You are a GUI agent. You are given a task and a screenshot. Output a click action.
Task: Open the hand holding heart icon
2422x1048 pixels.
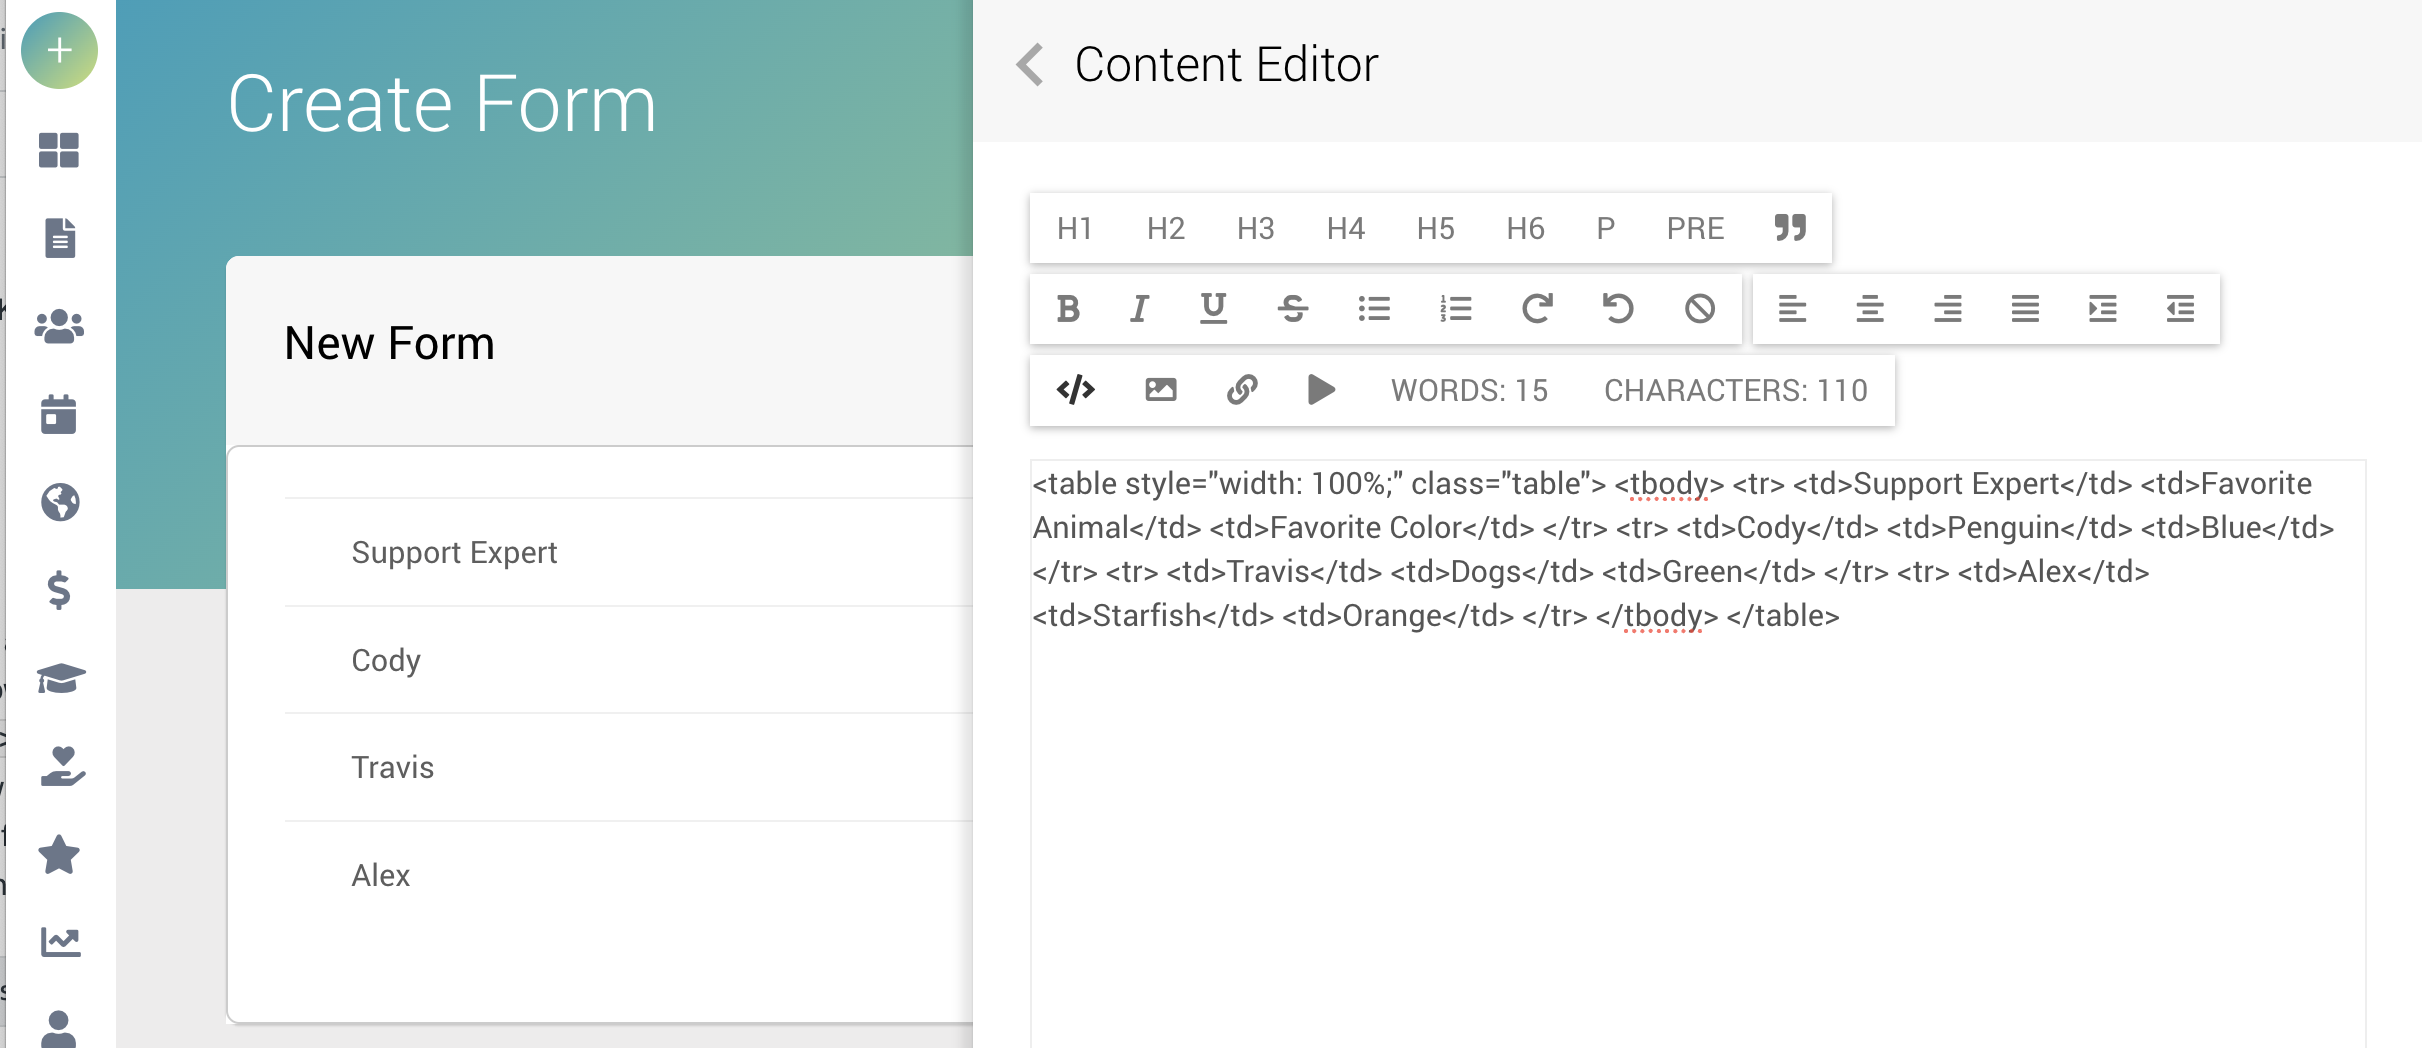point(62,766)
